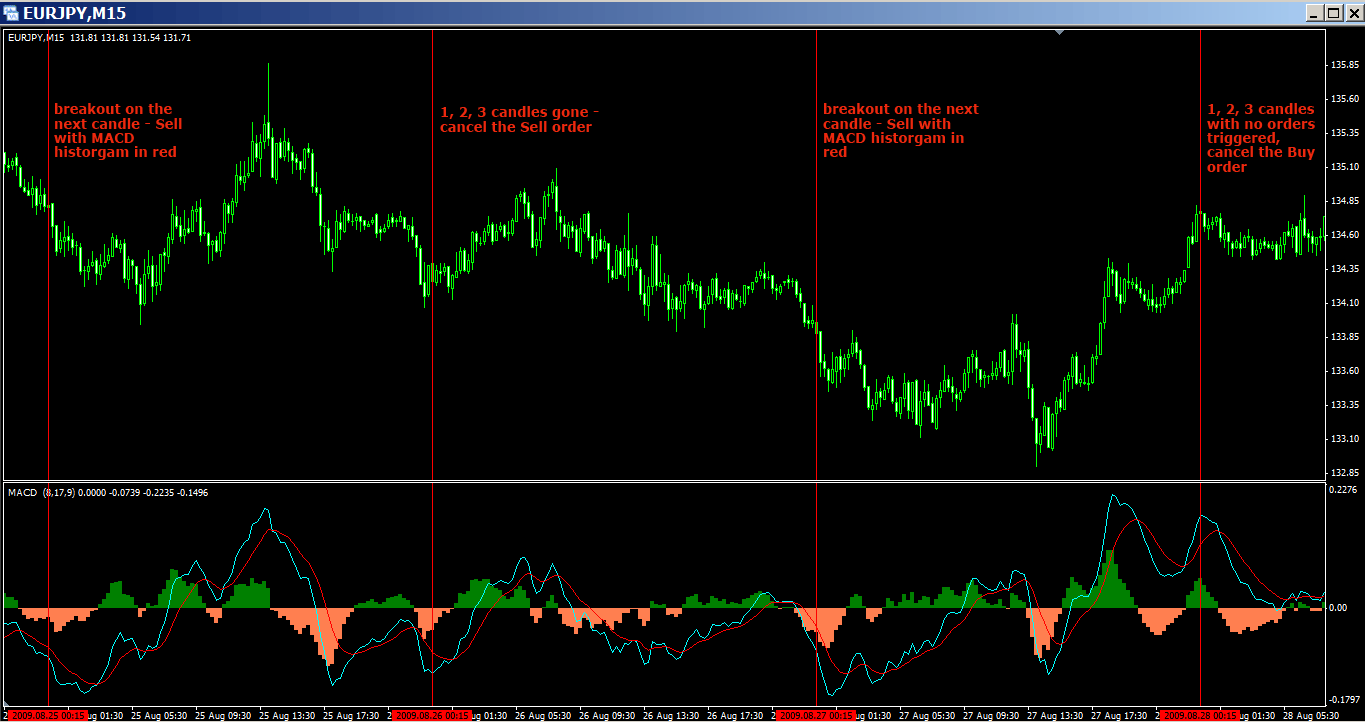Select the 2009.08.26 00:15 date marker

431,715
